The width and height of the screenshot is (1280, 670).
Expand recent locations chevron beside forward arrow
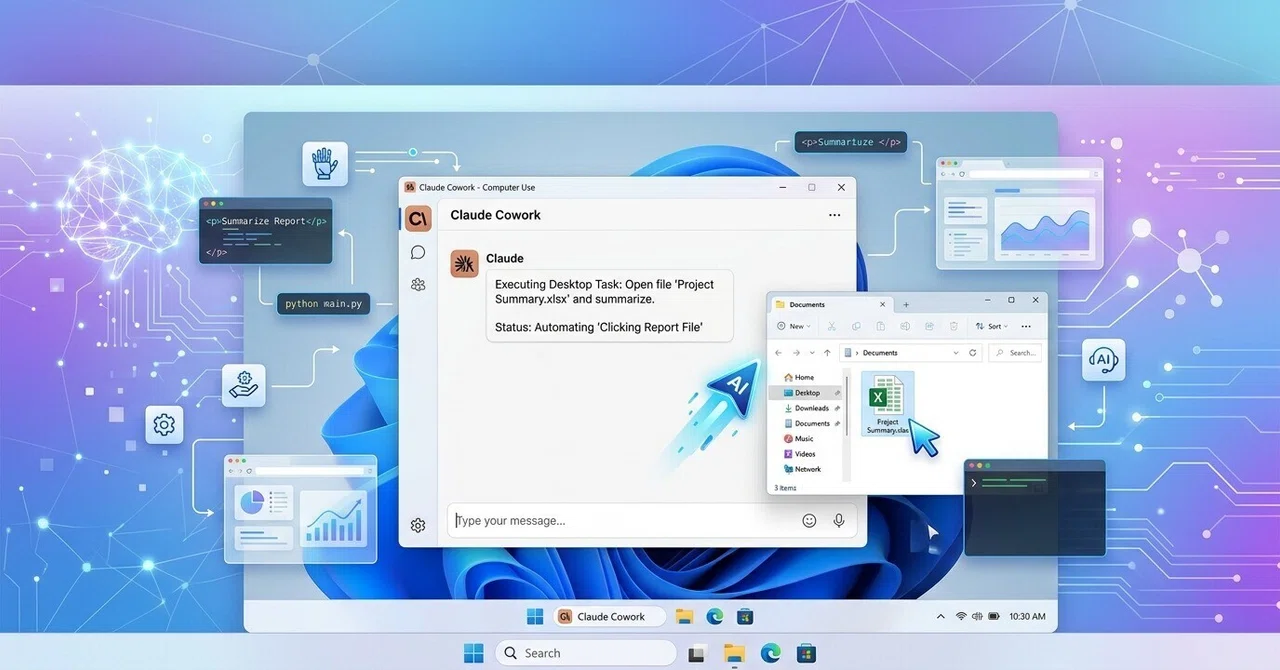[x=812, y=353]
